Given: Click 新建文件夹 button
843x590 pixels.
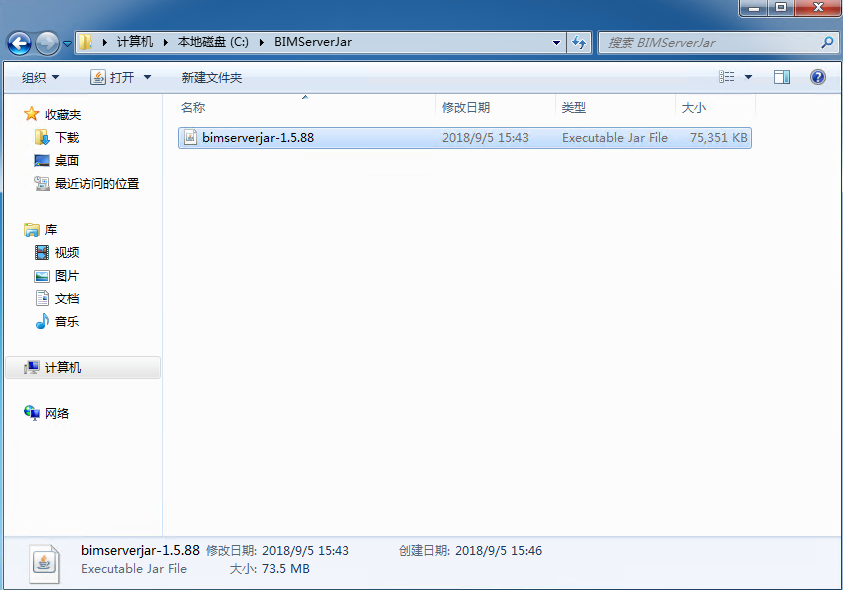Looking at the screenshot, I should tap(211, 77).
